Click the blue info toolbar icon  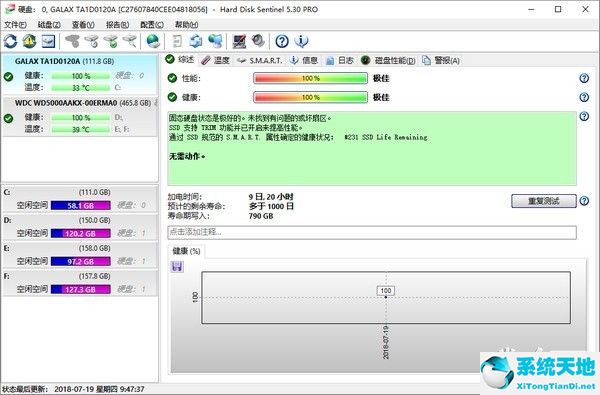click(301, 41)
